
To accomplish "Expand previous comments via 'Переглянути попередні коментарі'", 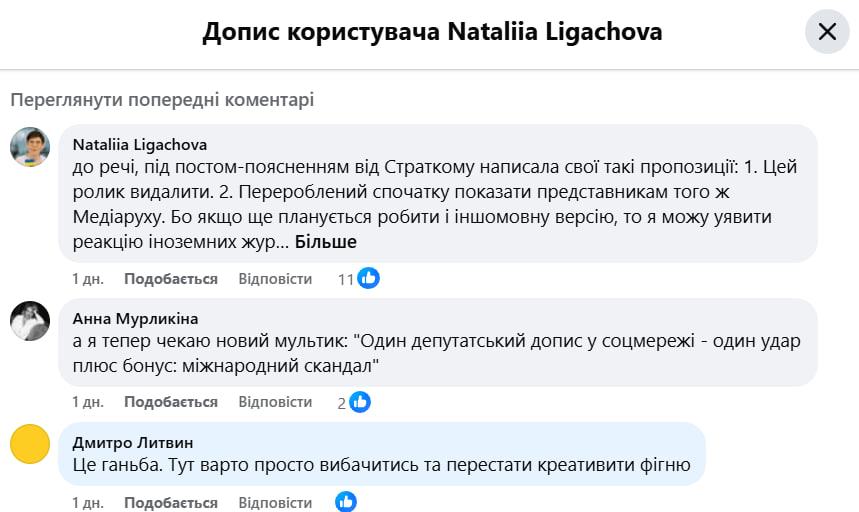I will click(x=162, y=99).
